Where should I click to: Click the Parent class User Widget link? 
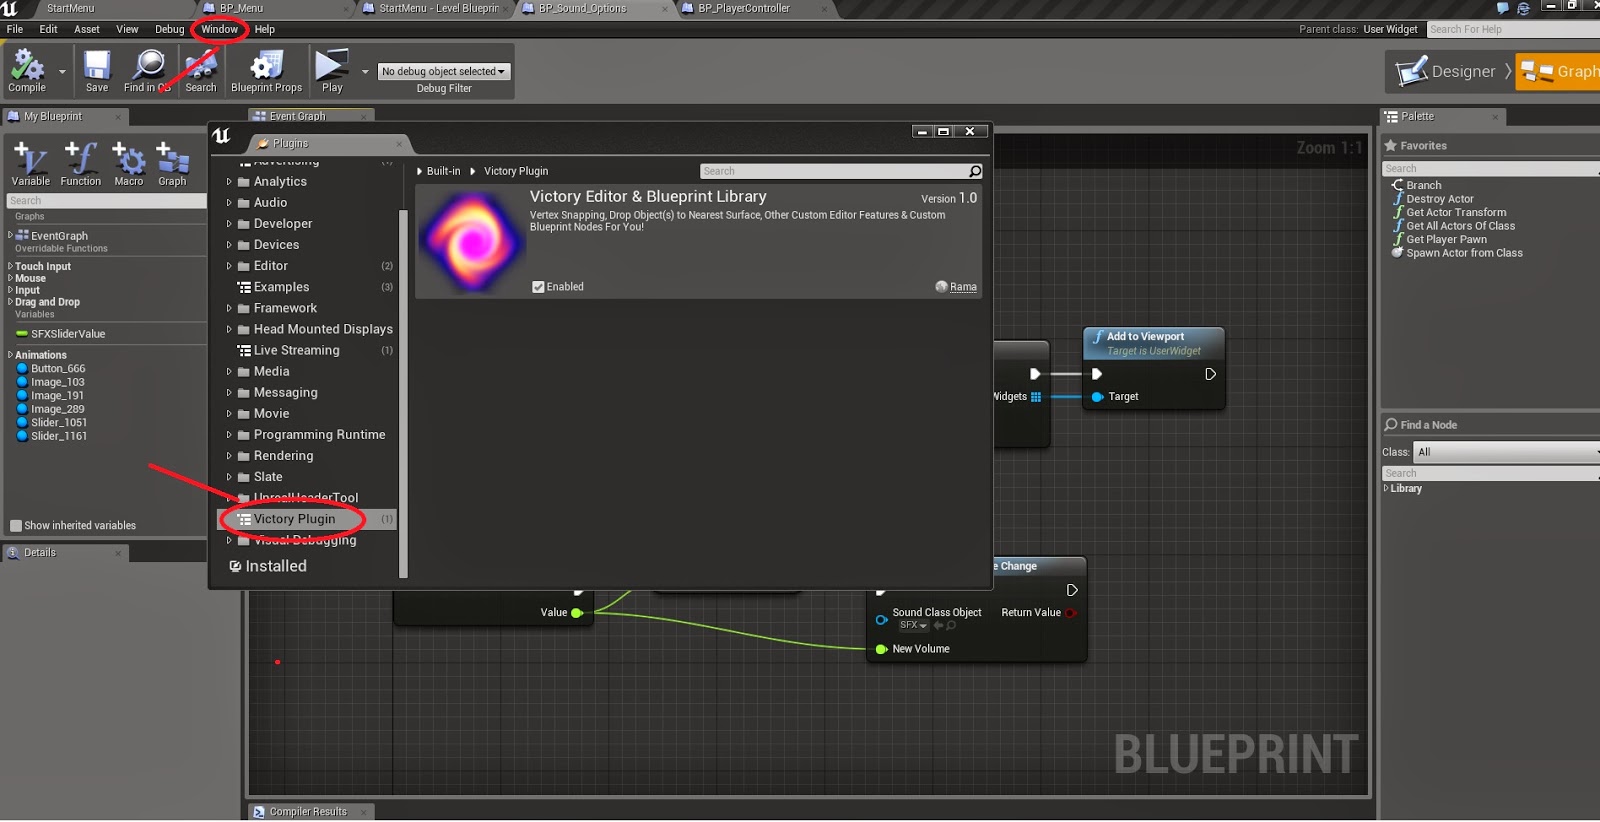coord(1390,29)
